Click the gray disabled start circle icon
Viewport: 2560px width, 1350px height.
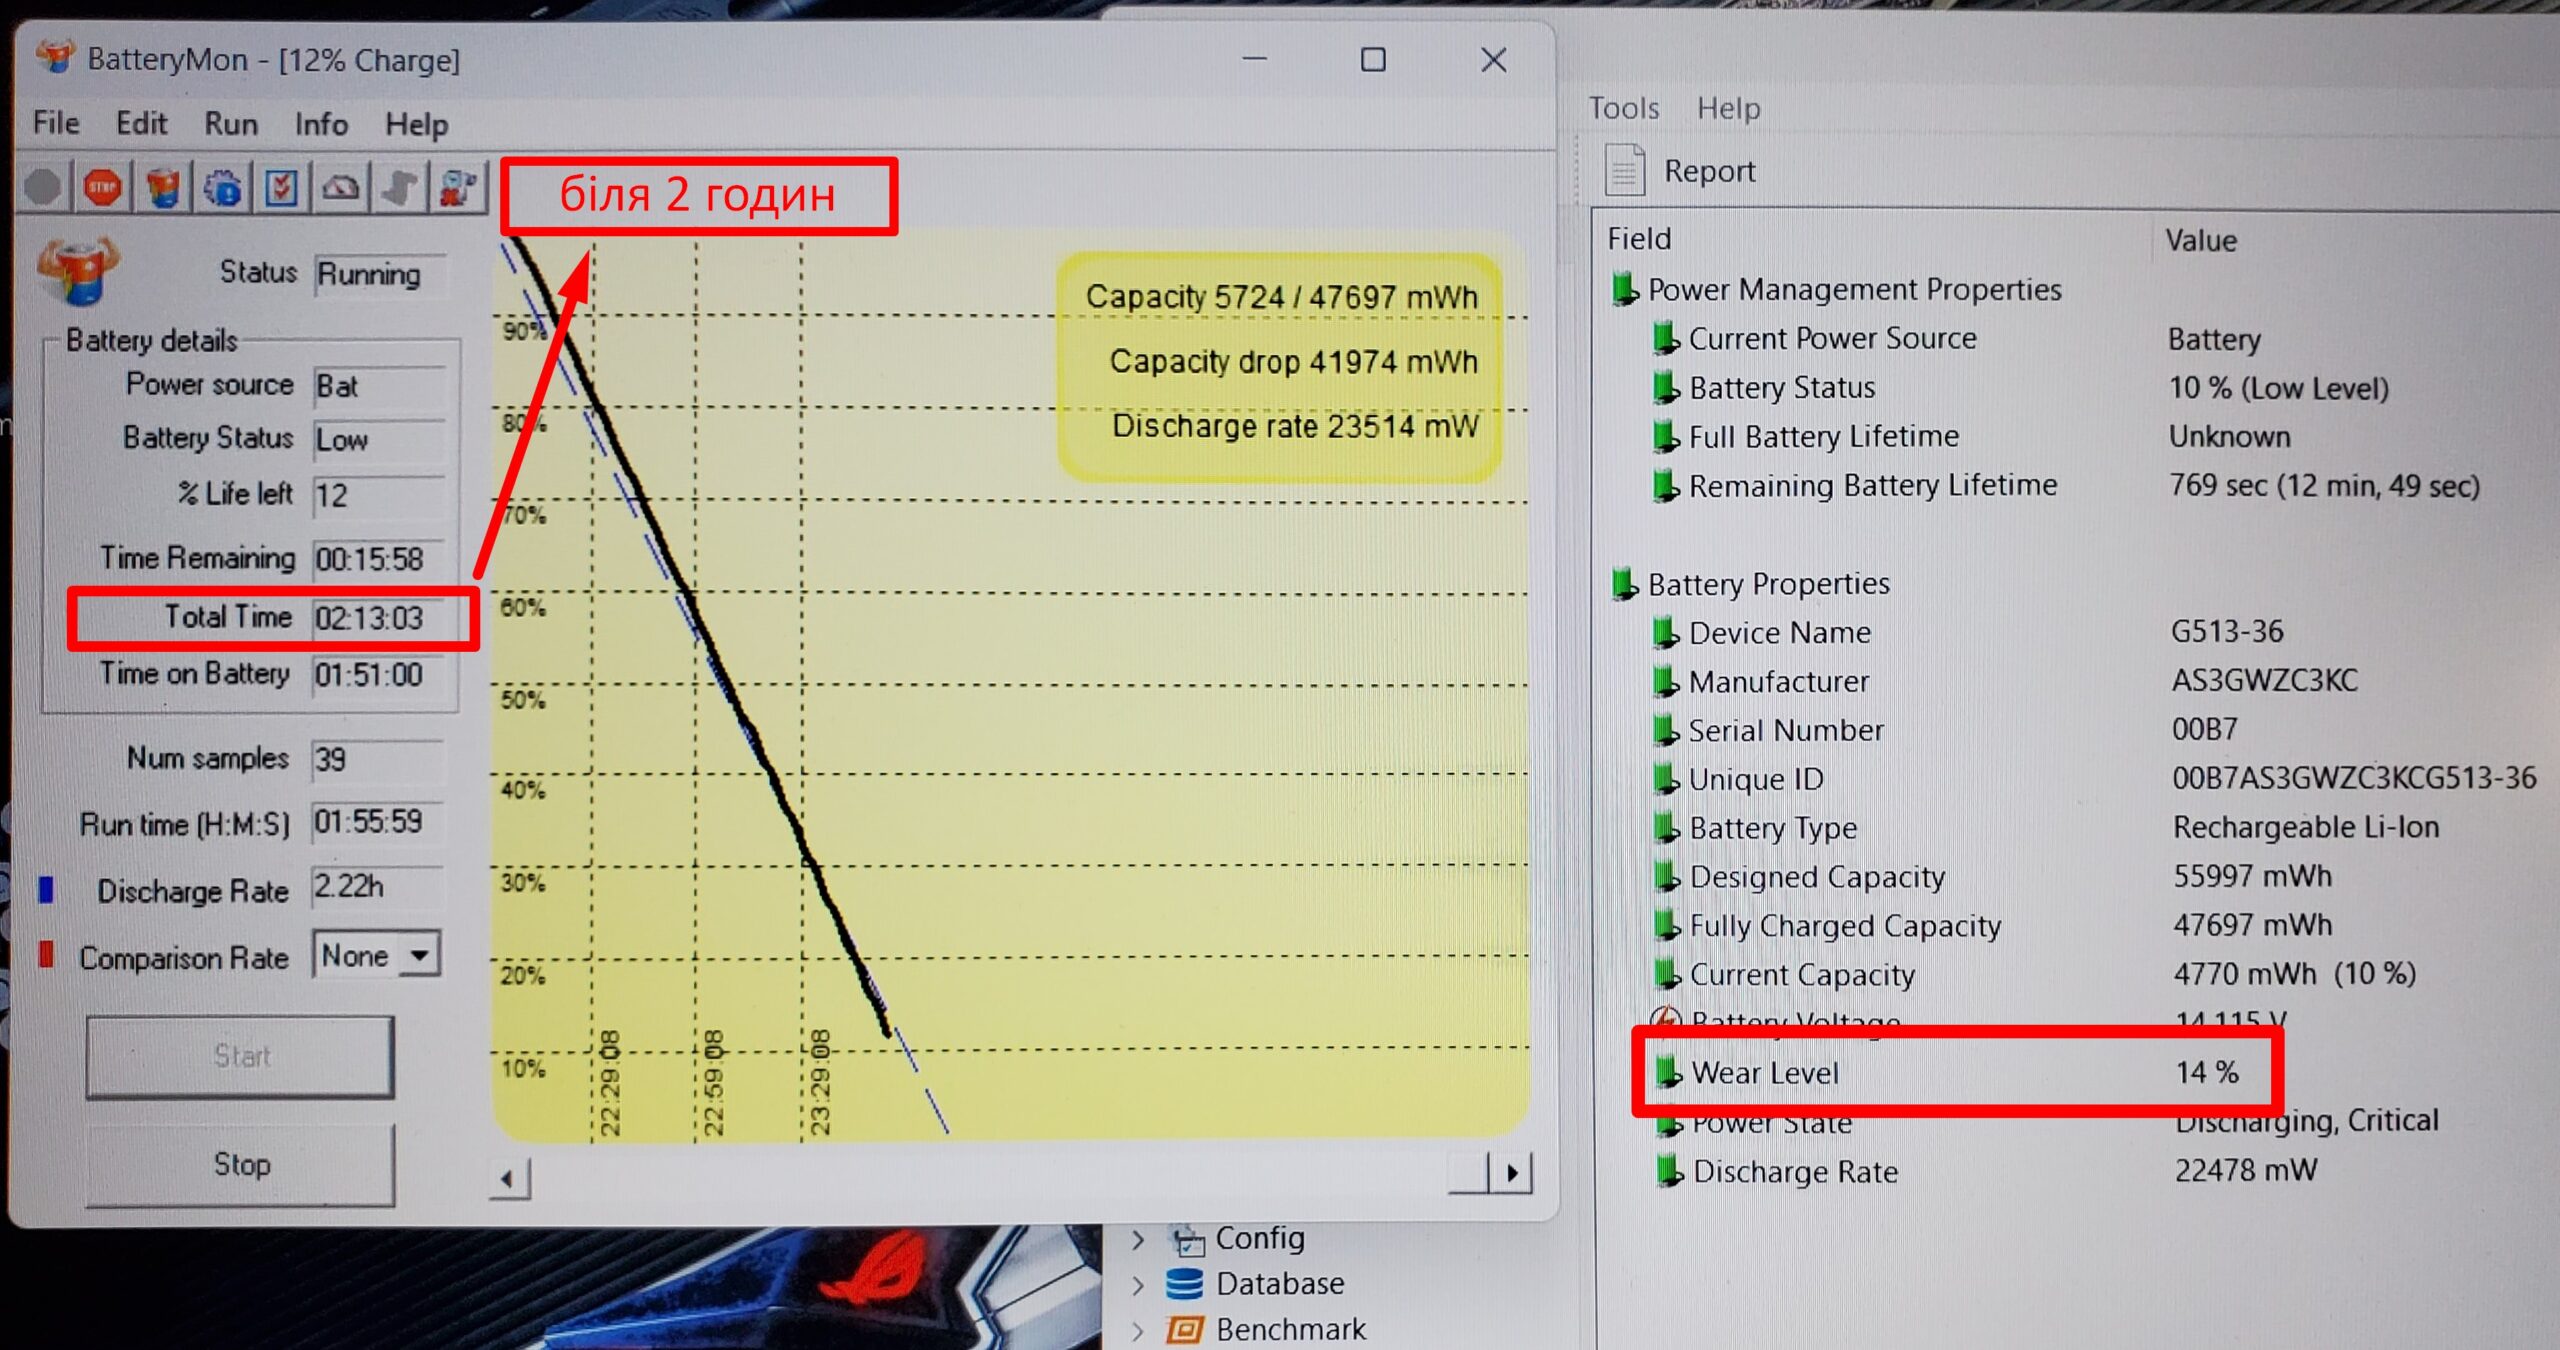(43, 187)
